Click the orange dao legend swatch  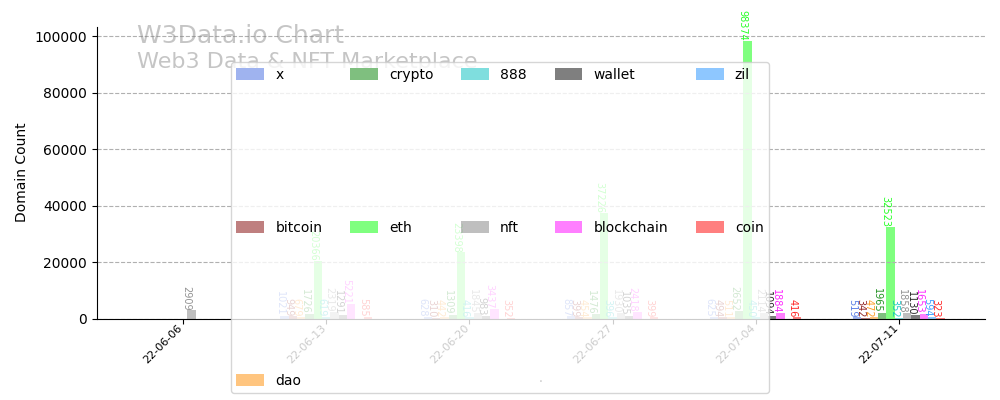[250, 380]
